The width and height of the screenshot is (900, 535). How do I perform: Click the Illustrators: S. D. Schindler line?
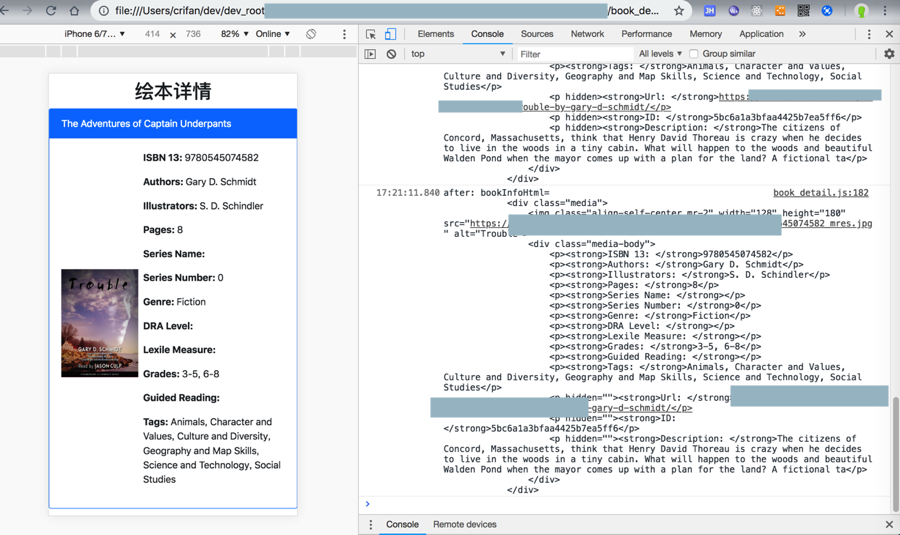pyautogui.click(x=203, y=206)
